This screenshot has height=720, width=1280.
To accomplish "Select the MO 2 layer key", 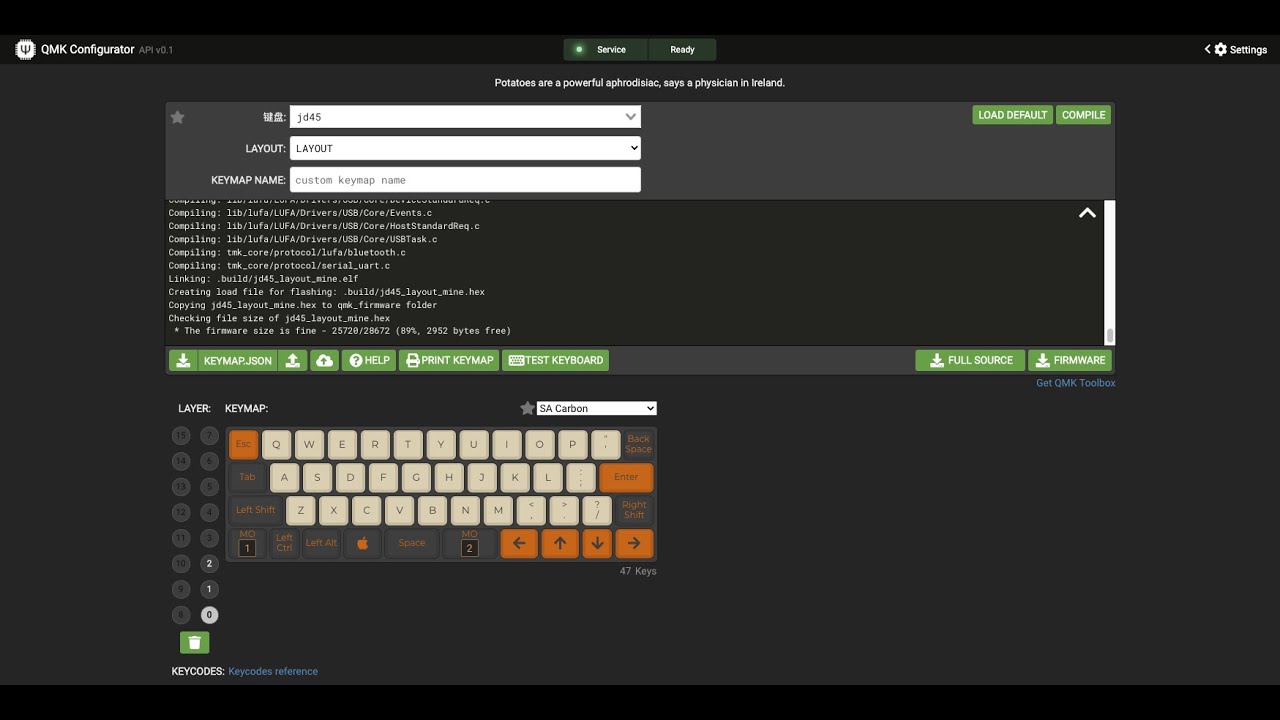I will (x=469, y=543).
